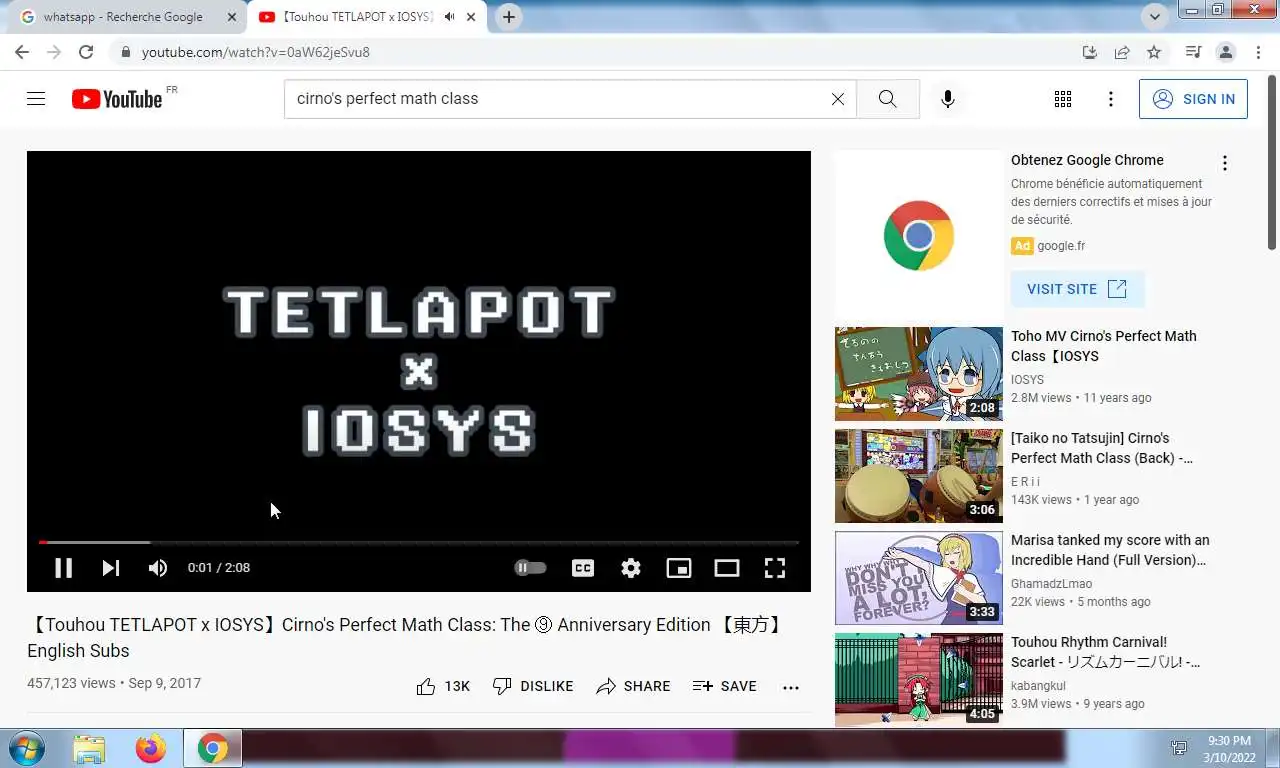Close the whatsapp Google tab

(x=232, y=17)
